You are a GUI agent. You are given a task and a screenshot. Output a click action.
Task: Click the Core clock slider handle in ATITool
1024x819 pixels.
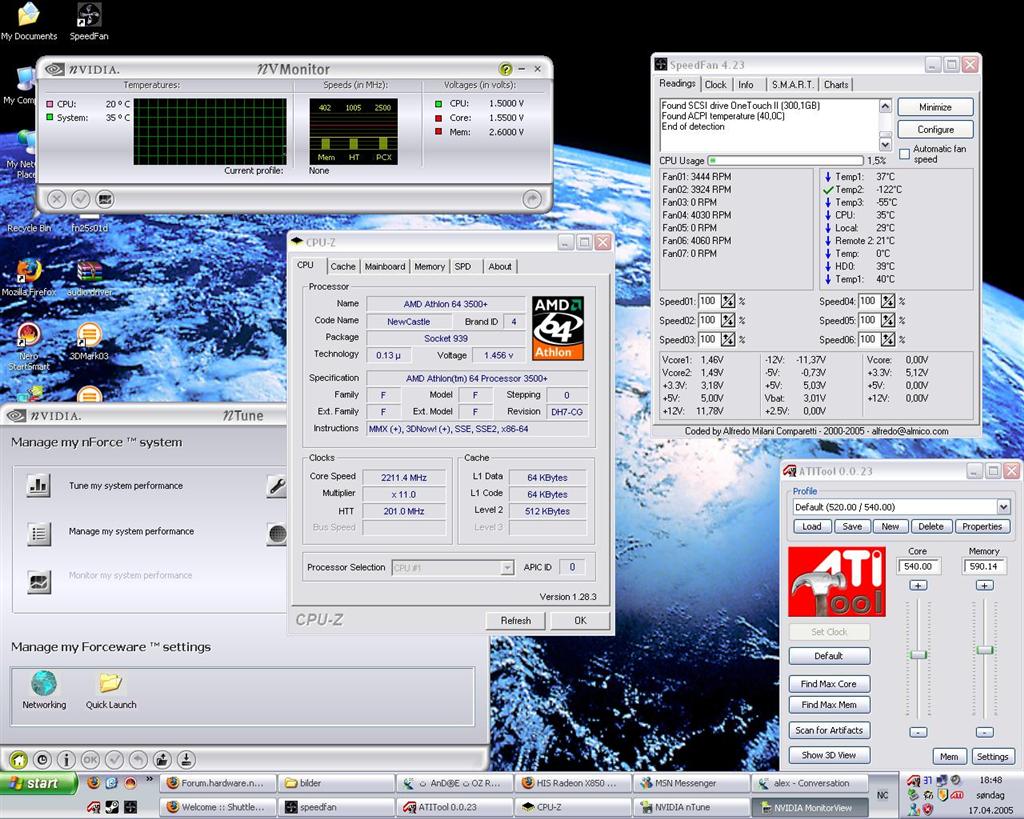918,655
